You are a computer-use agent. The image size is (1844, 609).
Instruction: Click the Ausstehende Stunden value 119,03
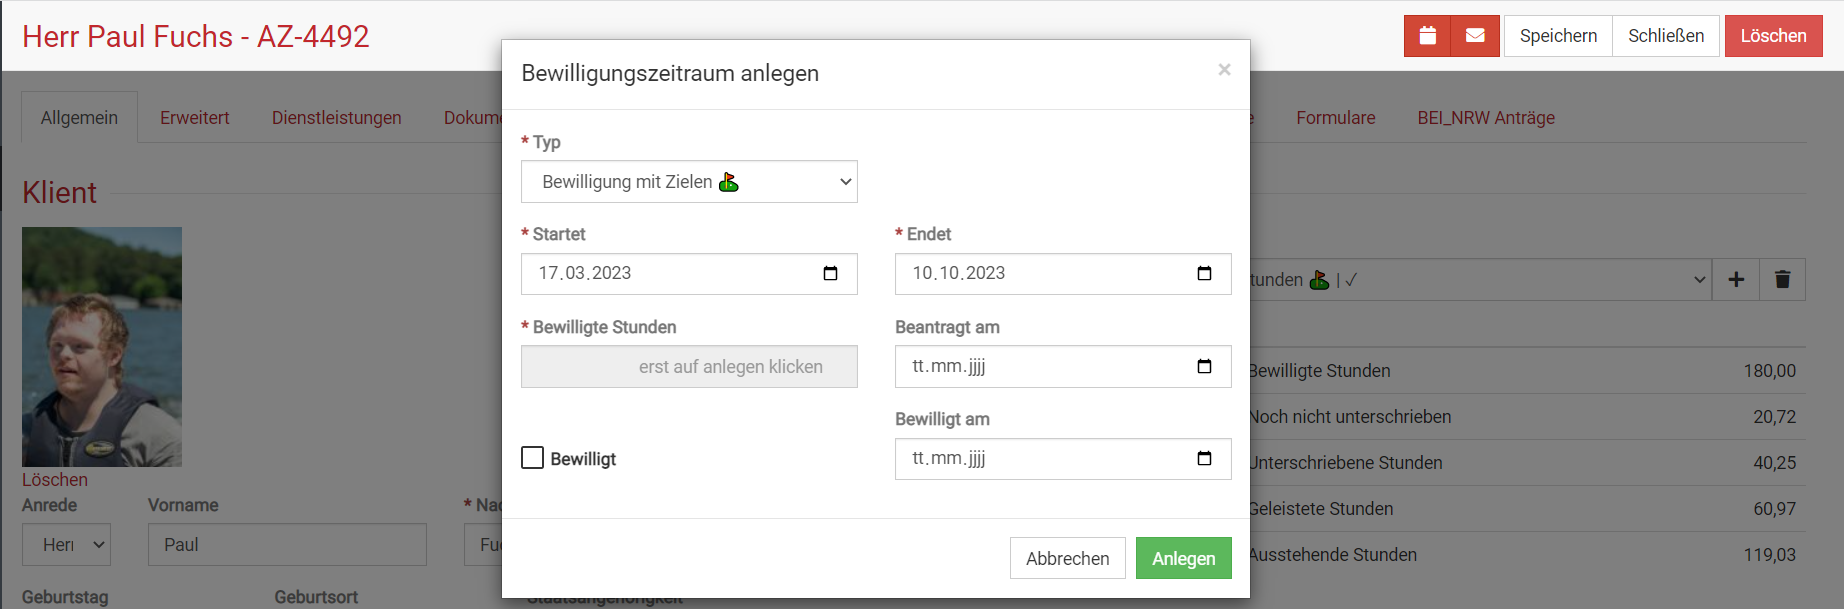[x=1769, y=555]
